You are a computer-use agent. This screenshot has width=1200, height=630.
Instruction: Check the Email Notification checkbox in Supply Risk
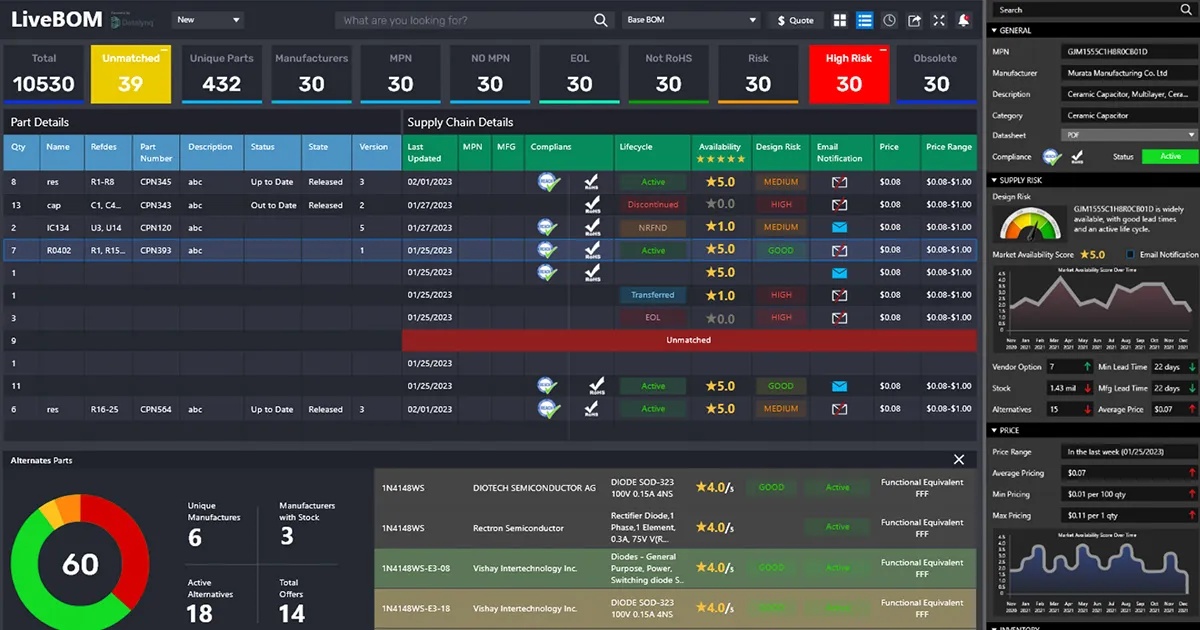(x=1131, y=255)
